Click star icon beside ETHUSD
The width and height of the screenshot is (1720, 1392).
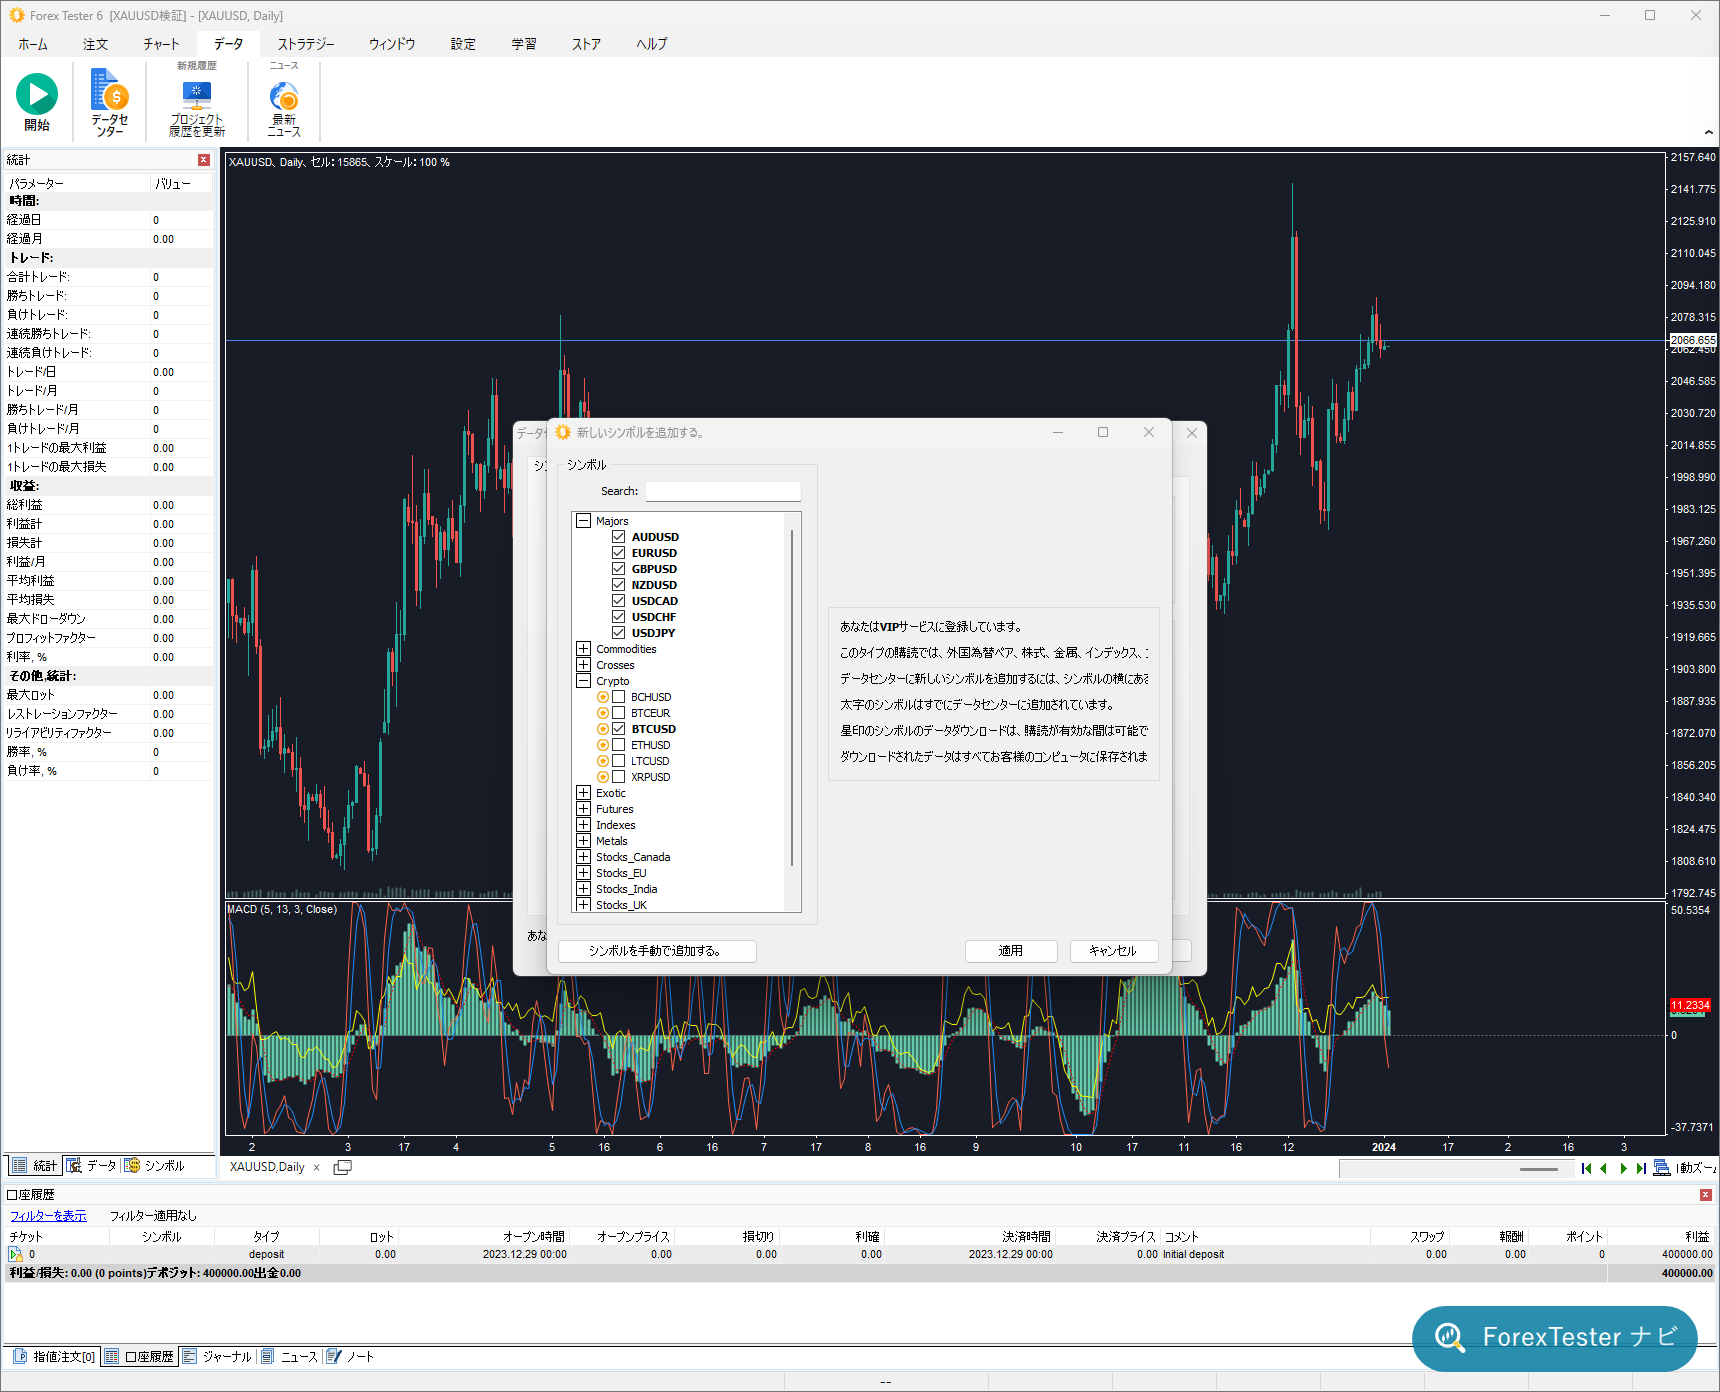(x=603, y=745)
